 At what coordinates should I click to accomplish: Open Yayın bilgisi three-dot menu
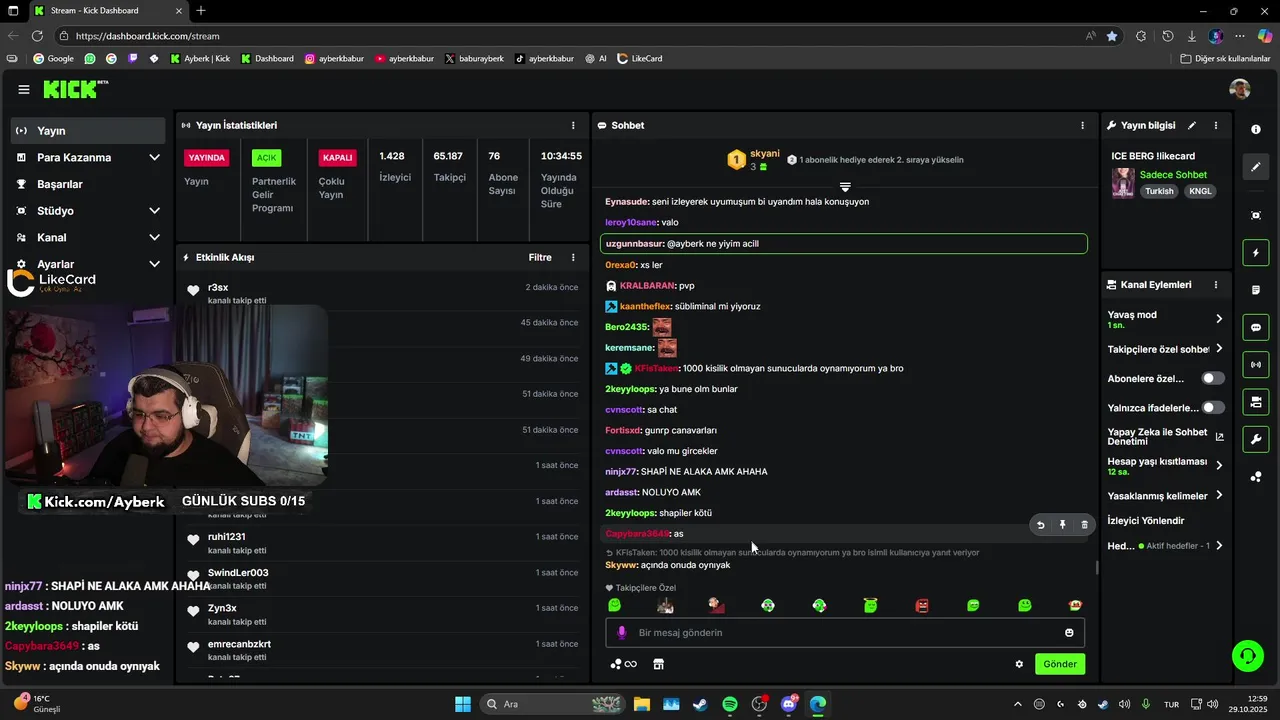tap(1216, 126)
